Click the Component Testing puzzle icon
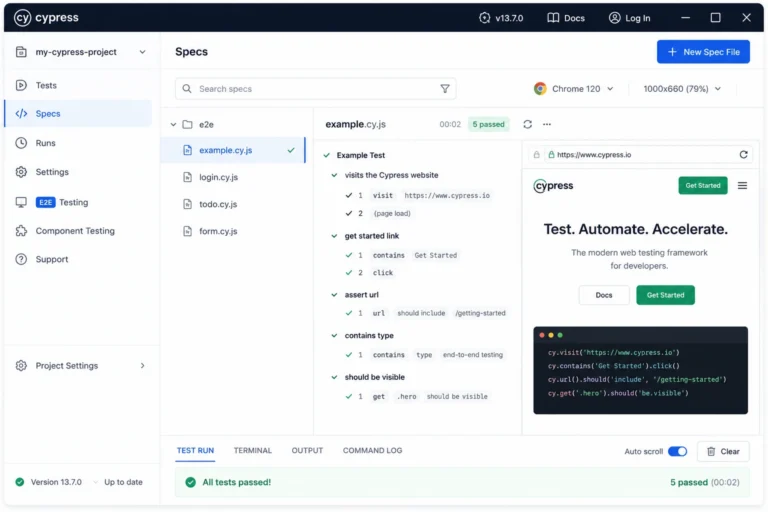Screen dimensions: 768x512 tap(21, 231)
